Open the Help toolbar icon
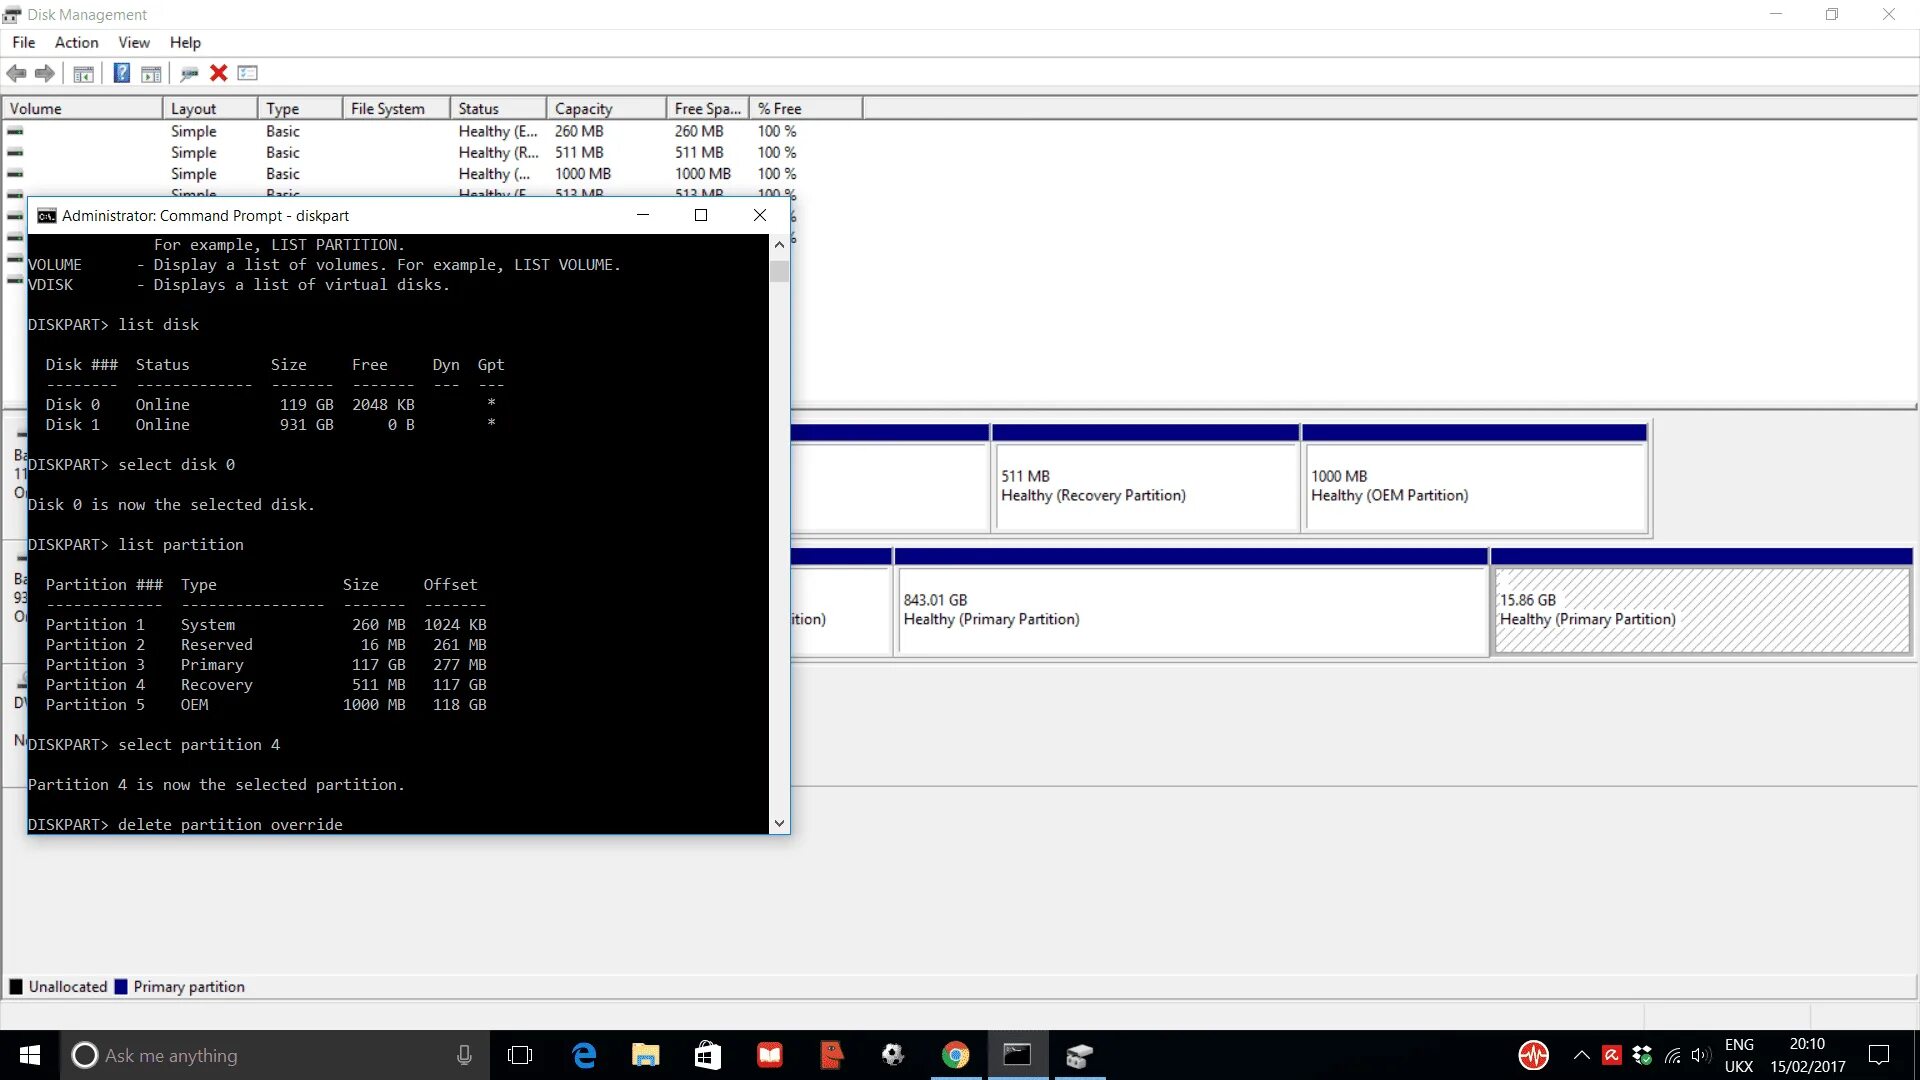 (121, 73)
